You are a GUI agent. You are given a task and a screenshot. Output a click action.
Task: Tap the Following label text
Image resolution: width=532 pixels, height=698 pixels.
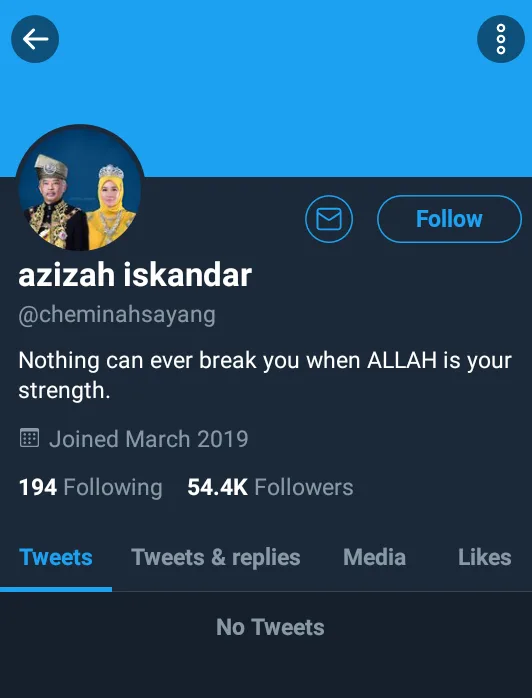coord(113,487)
